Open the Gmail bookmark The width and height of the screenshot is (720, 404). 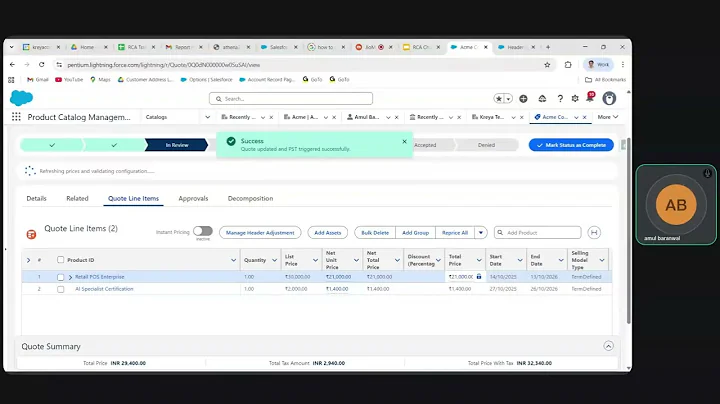coord(38,79)
